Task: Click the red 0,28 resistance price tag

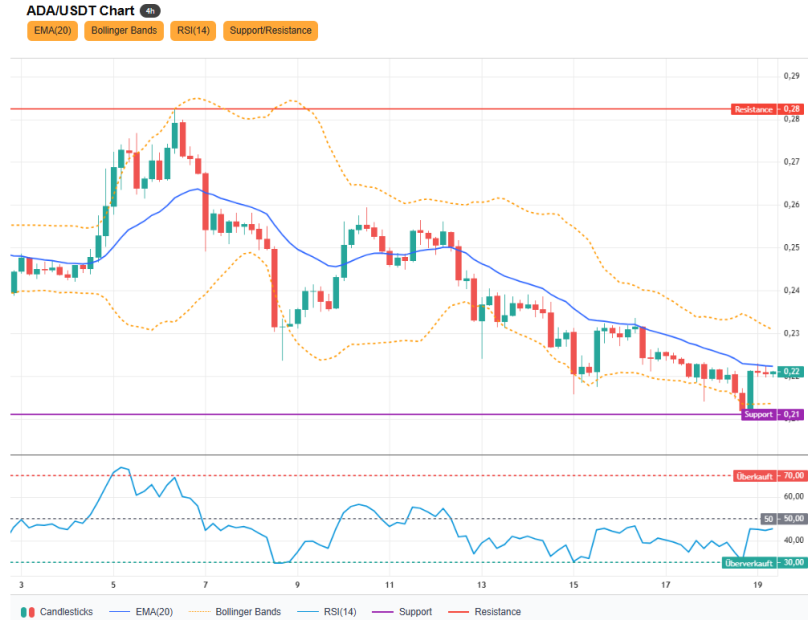Action: (791, 109)
